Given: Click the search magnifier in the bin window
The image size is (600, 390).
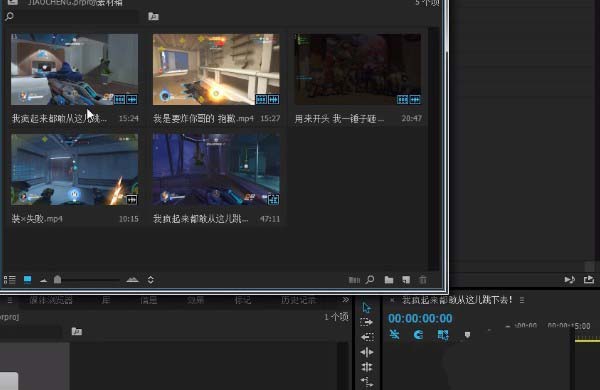Looking at the screenshot, I should tap(10, 16).
